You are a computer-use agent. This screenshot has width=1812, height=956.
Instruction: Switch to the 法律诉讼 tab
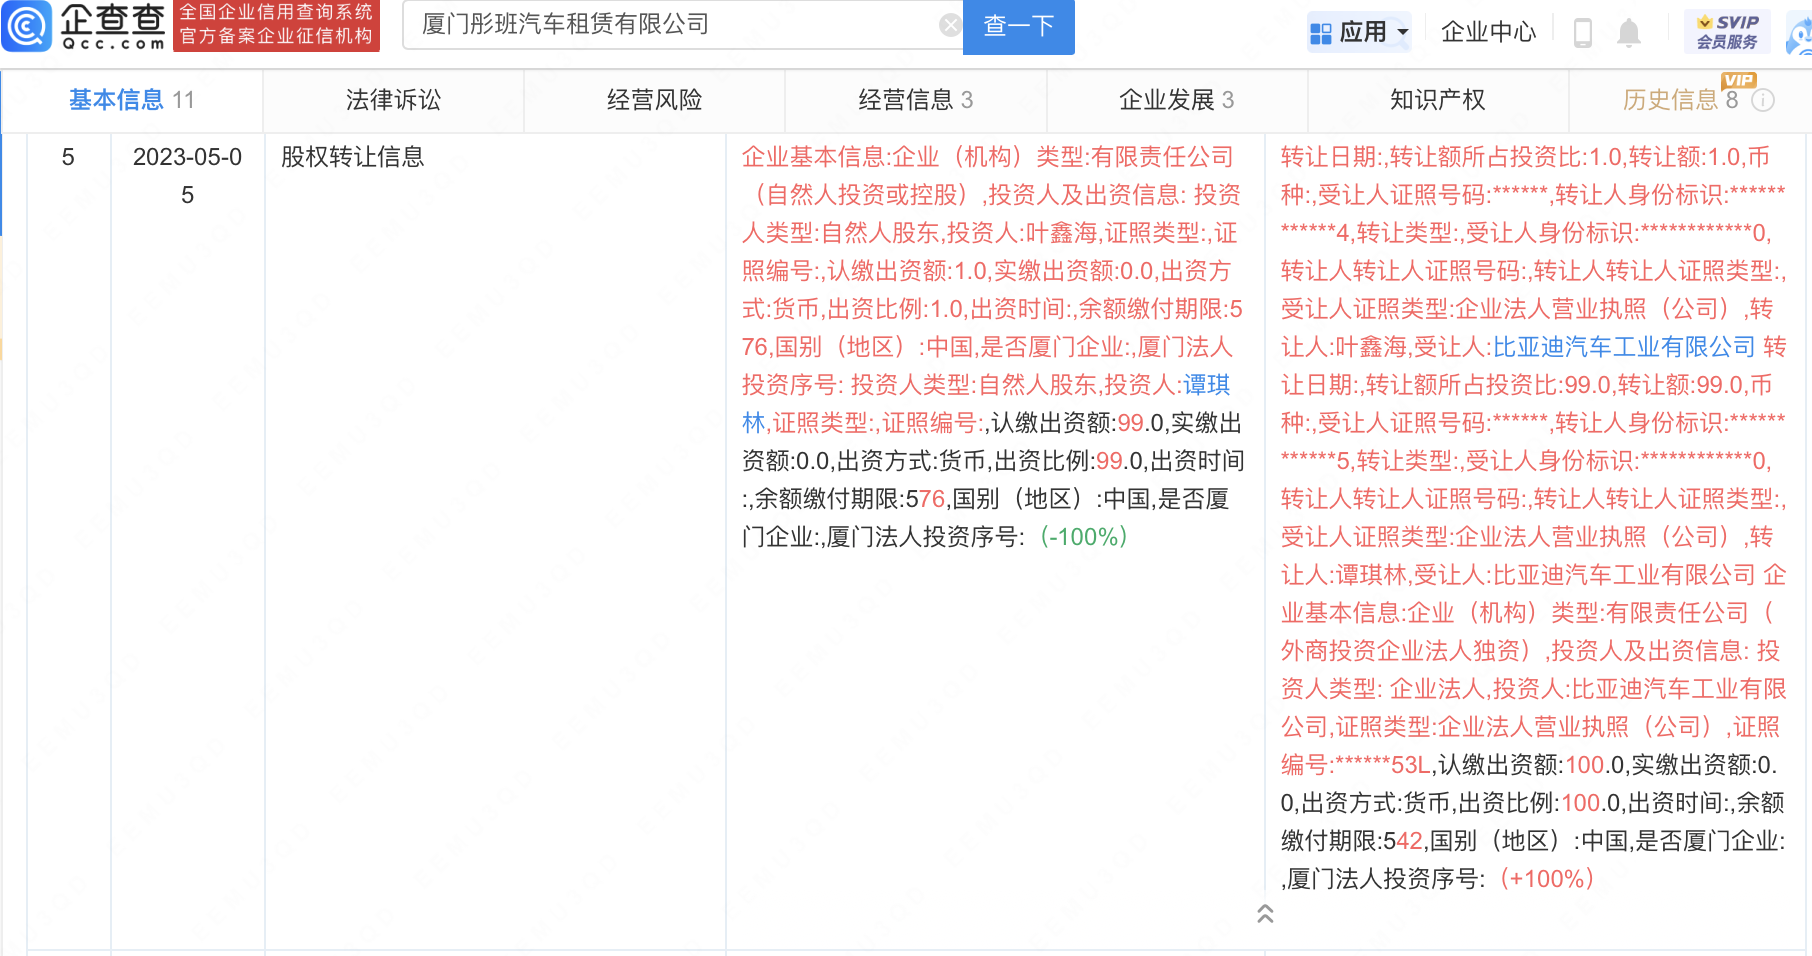coord(393,100)
